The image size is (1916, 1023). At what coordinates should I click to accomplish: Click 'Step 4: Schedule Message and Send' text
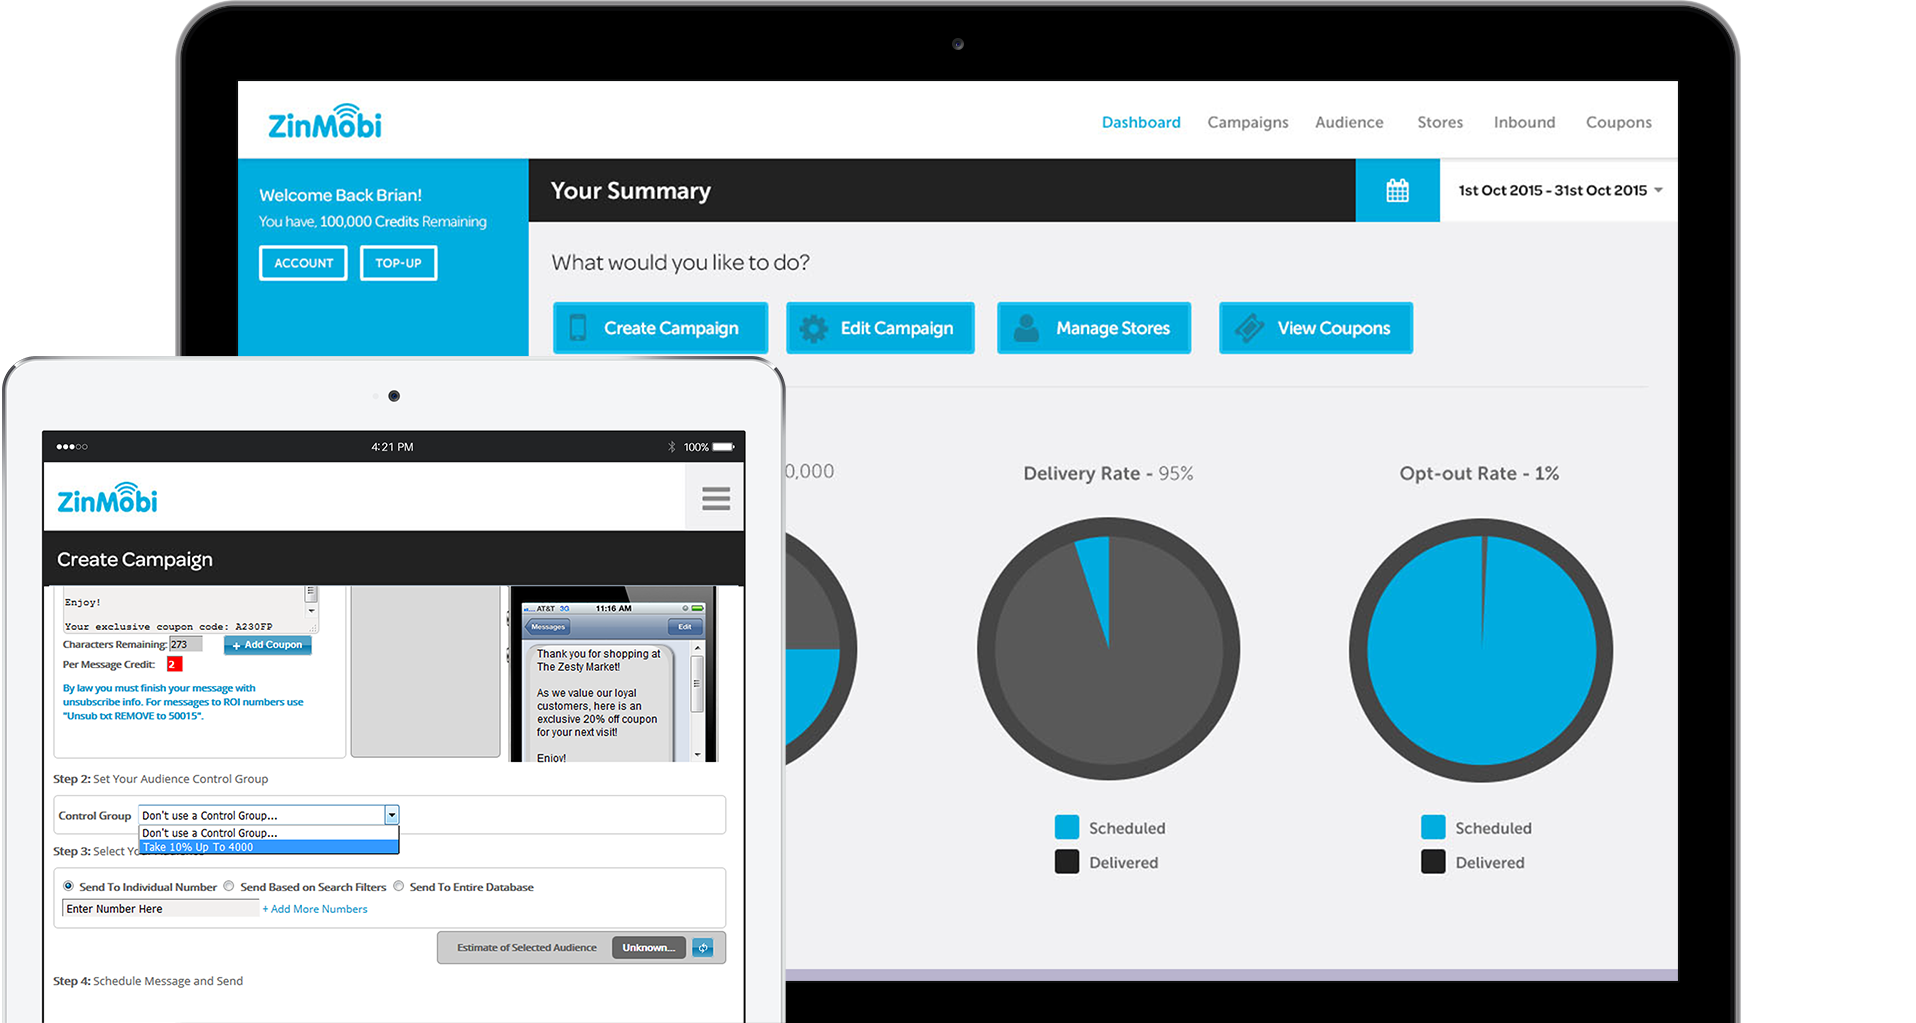pyautogui.click(x=148, y=981)
